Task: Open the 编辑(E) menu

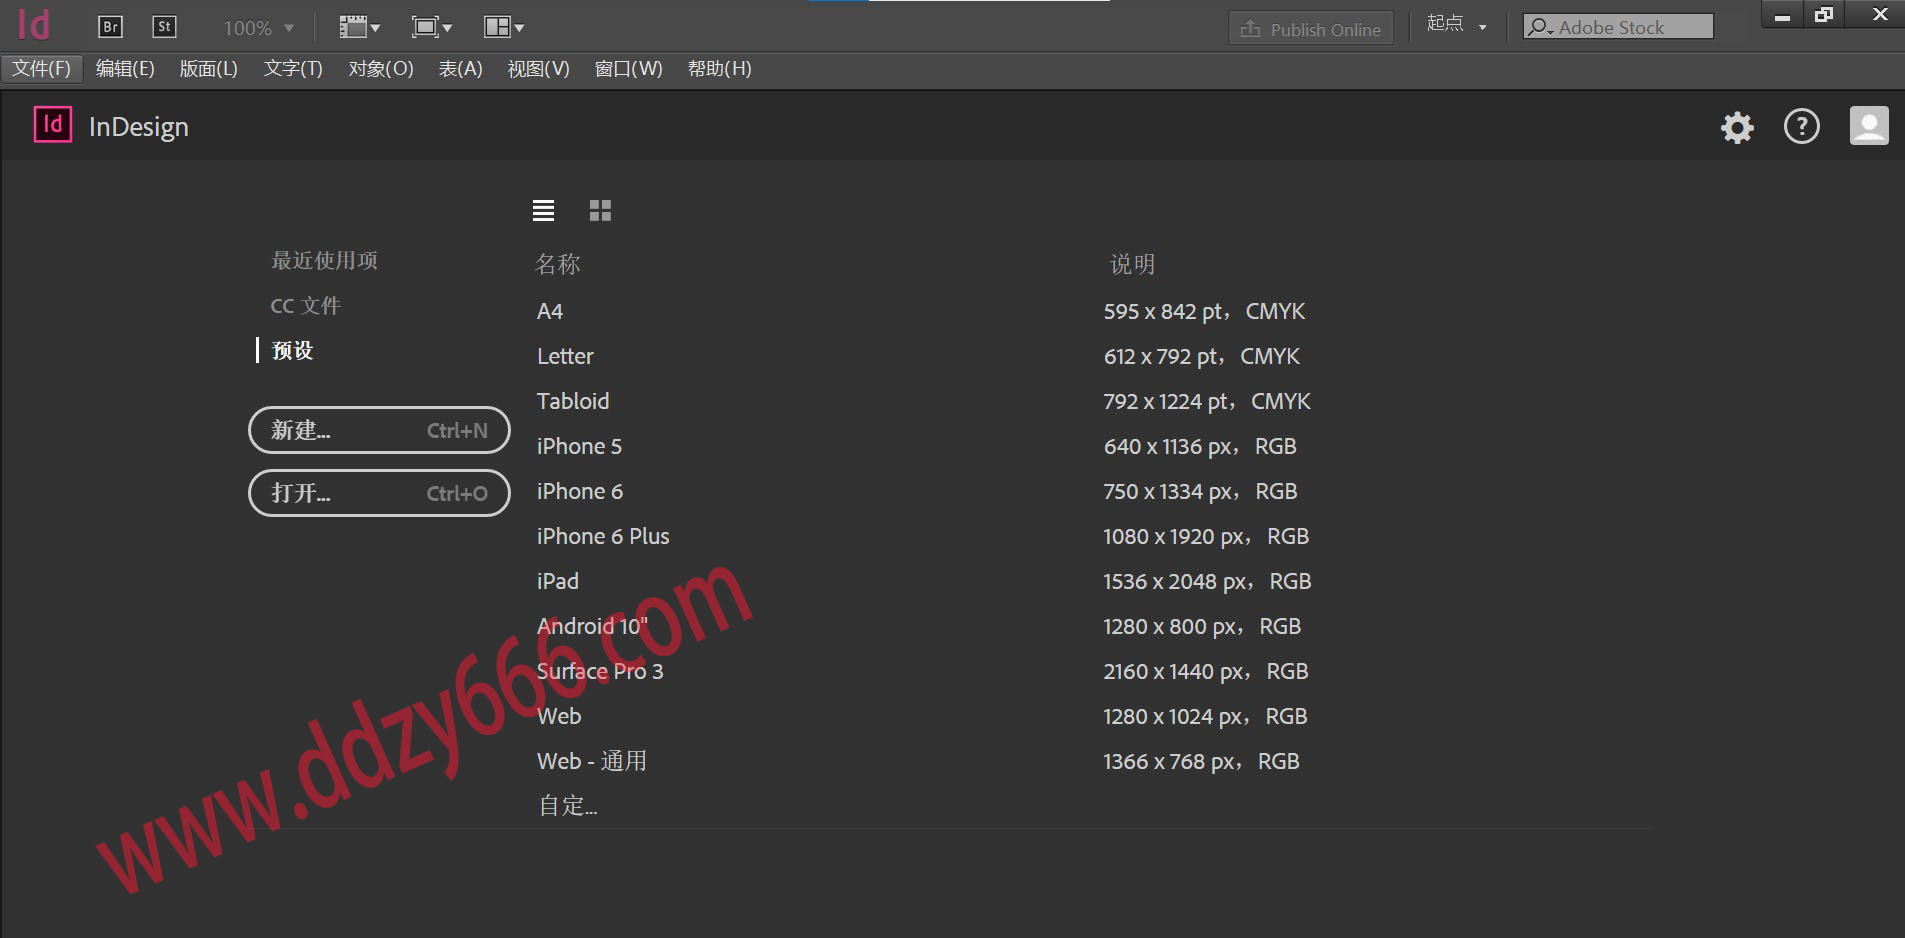Action: [125, 68]
